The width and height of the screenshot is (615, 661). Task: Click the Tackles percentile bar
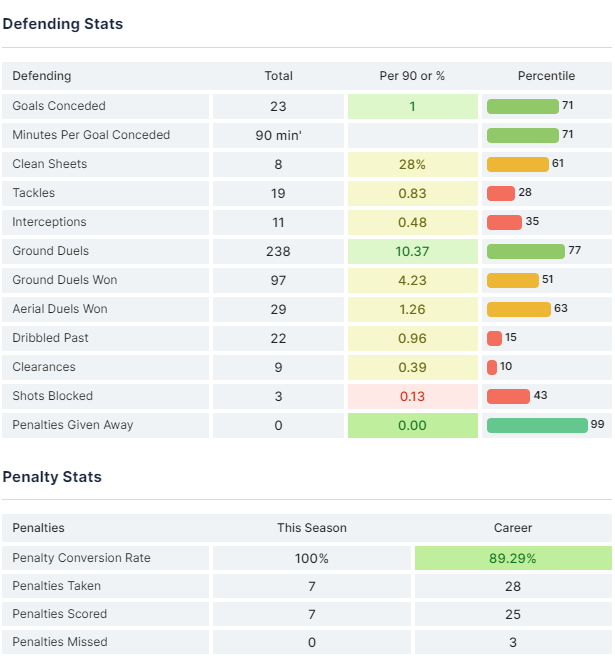click(501, 193)
